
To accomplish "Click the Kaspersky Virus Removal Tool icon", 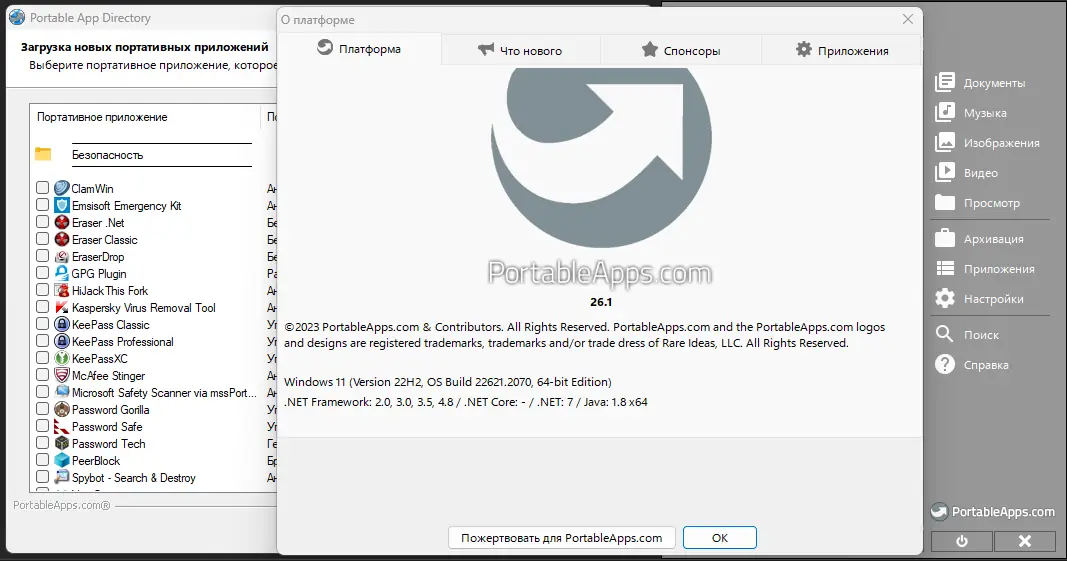I will tap(62, 307).
